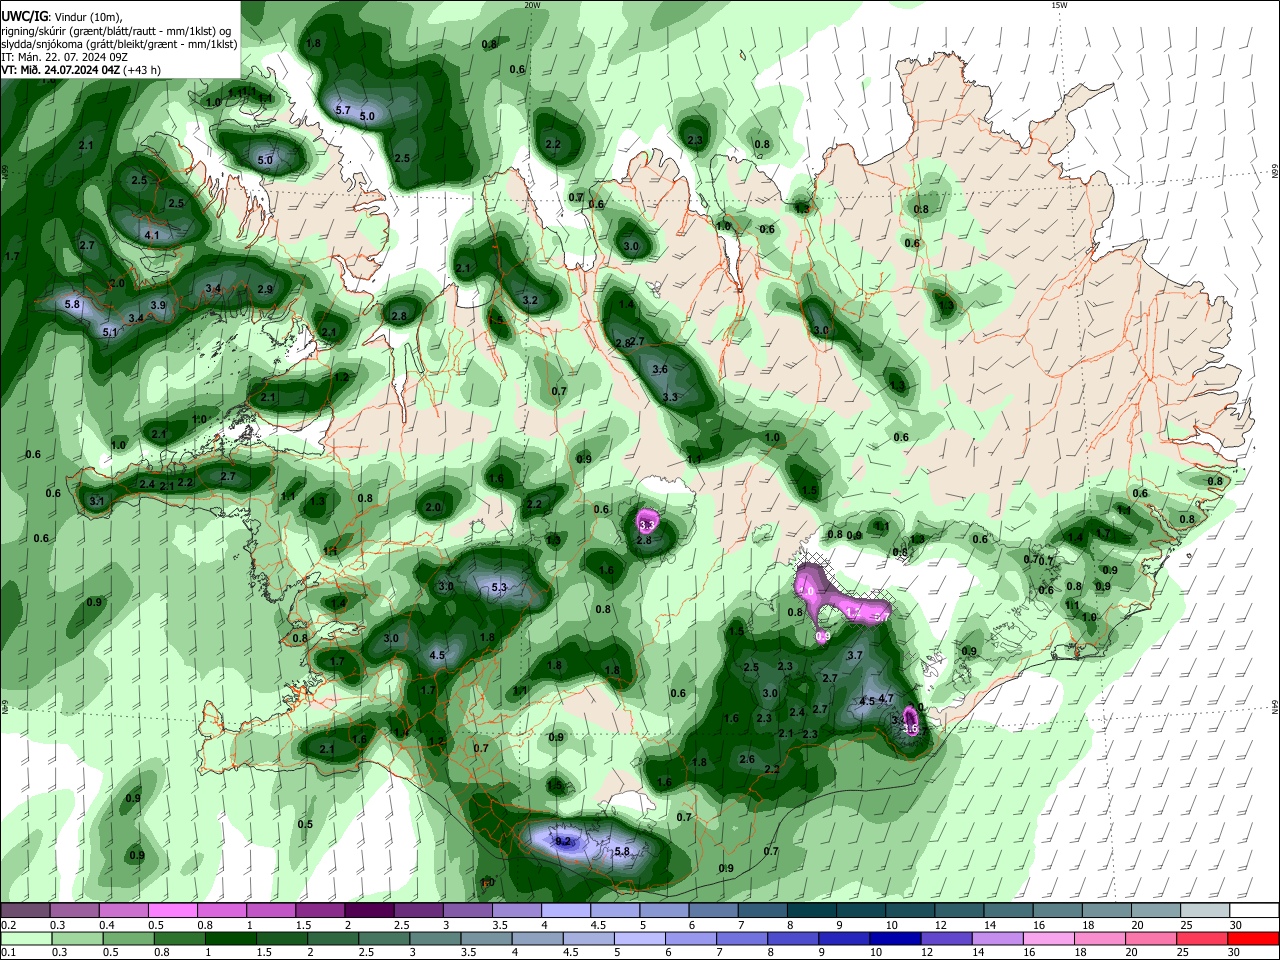The height and width of the screenshot is (960, 1280).
Task: Click the precipitation value '9.2' on the south coast
Action: coord(562,841)
